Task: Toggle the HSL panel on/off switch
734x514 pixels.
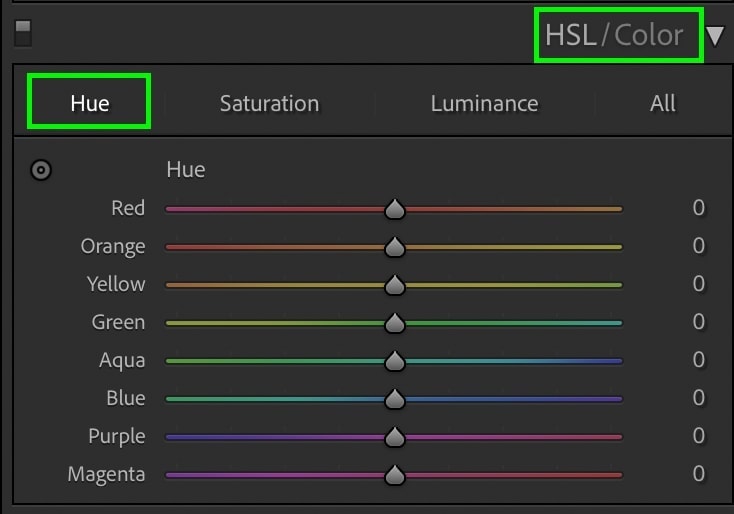Action: pos(22,33)
